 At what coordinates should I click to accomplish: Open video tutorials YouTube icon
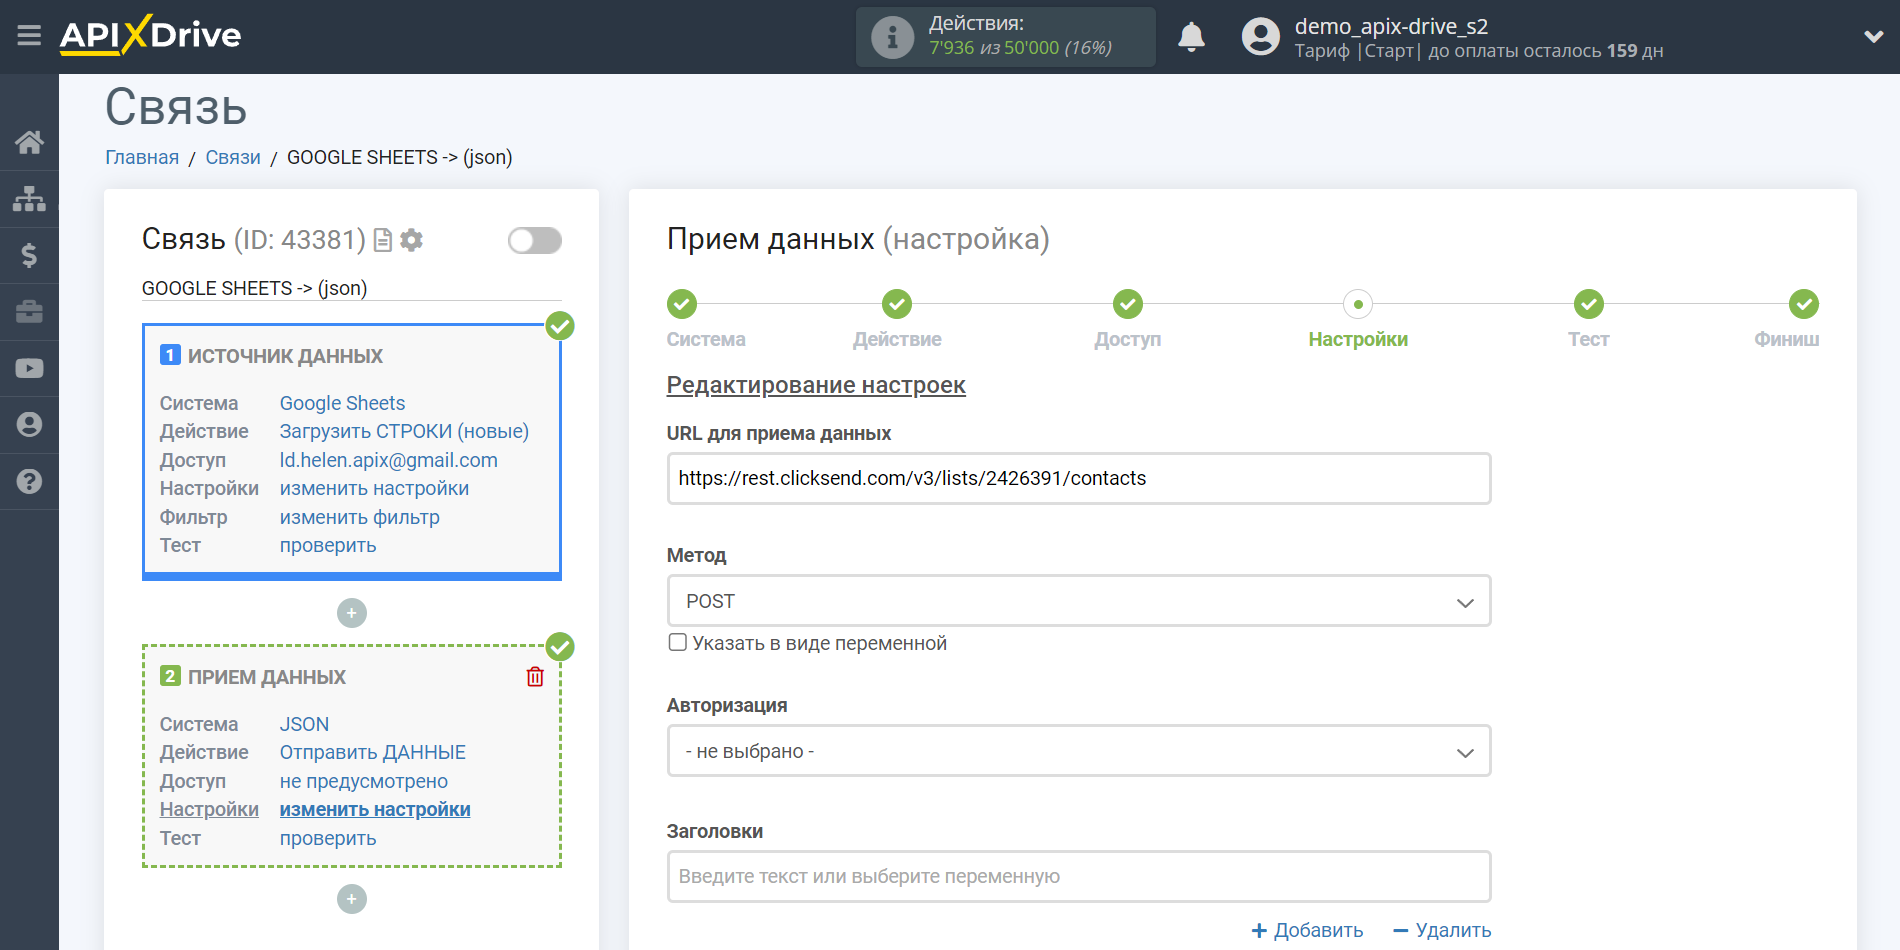(29, 368)
